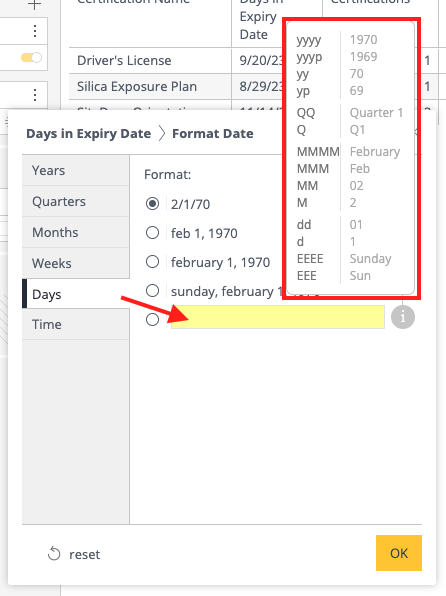Click the OK button
Viewport: 446px width, 596px height.
tap(399, 553)
